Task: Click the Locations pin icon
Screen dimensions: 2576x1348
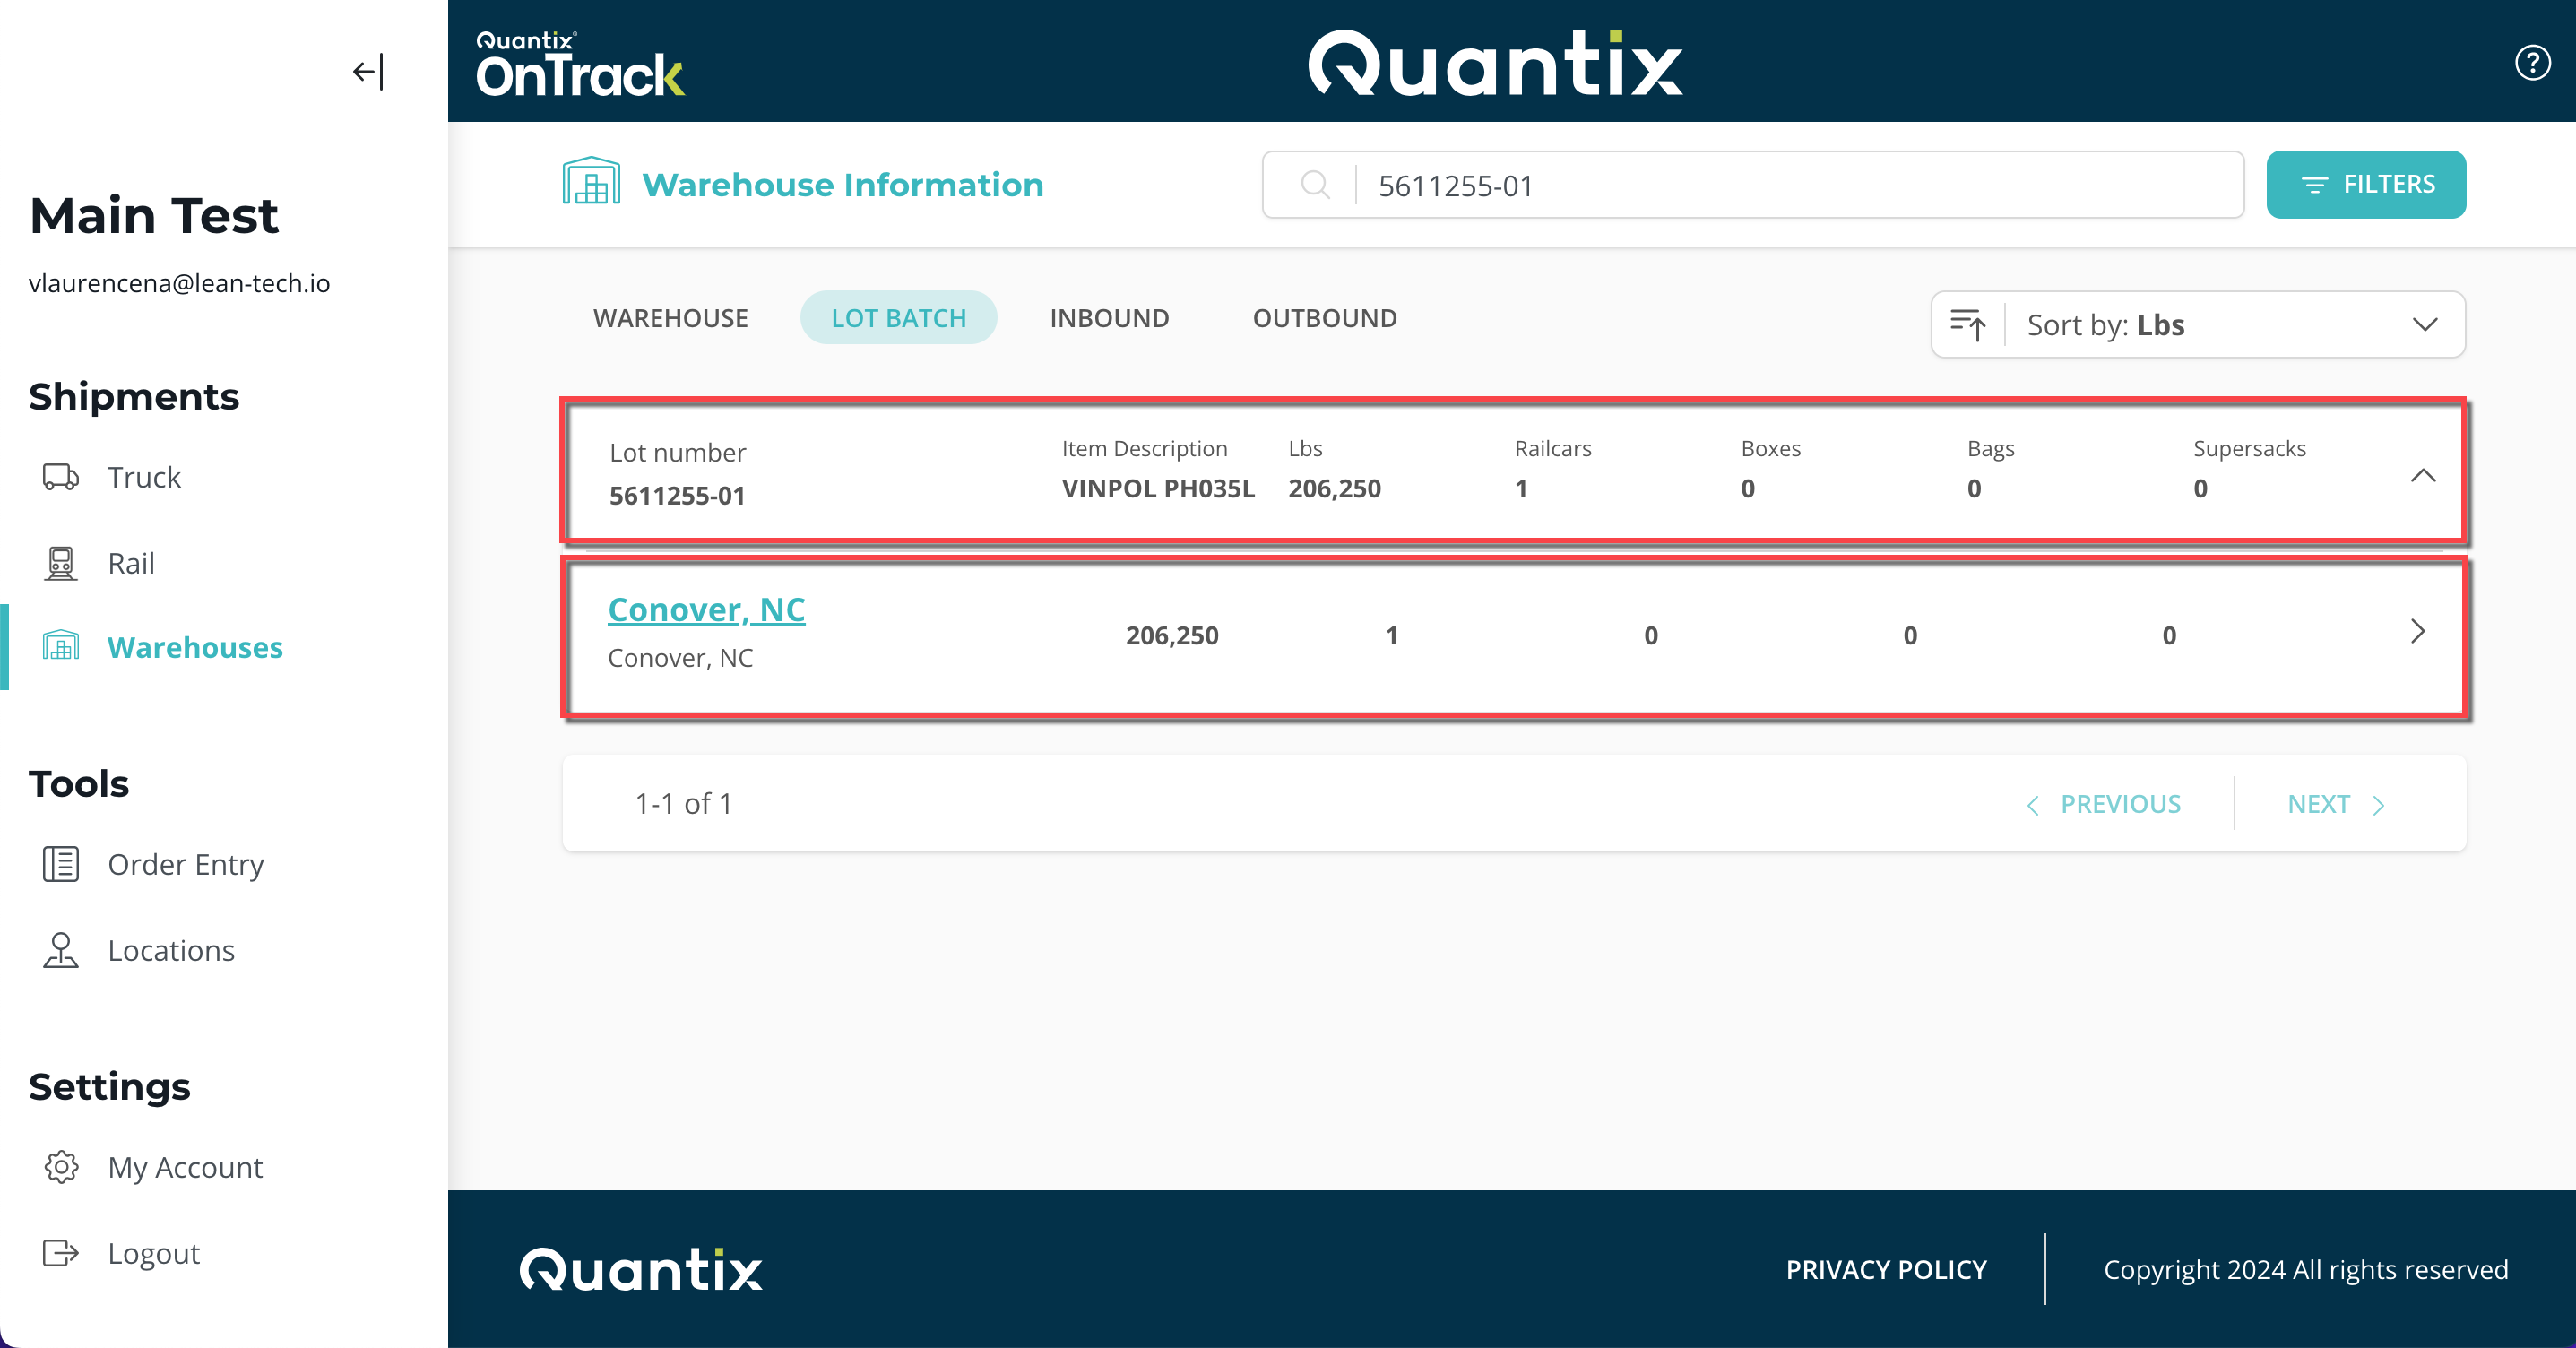Action: pyautogui.click(x=60, y=950)
